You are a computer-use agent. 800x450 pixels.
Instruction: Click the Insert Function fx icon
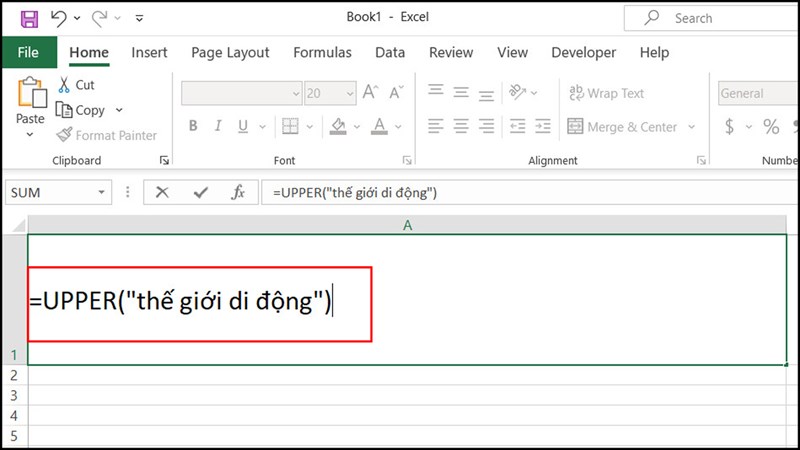[238, 192]
